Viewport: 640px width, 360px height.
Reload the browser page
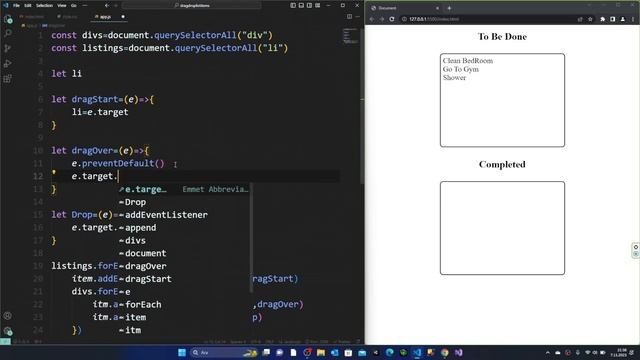[392, 19]
